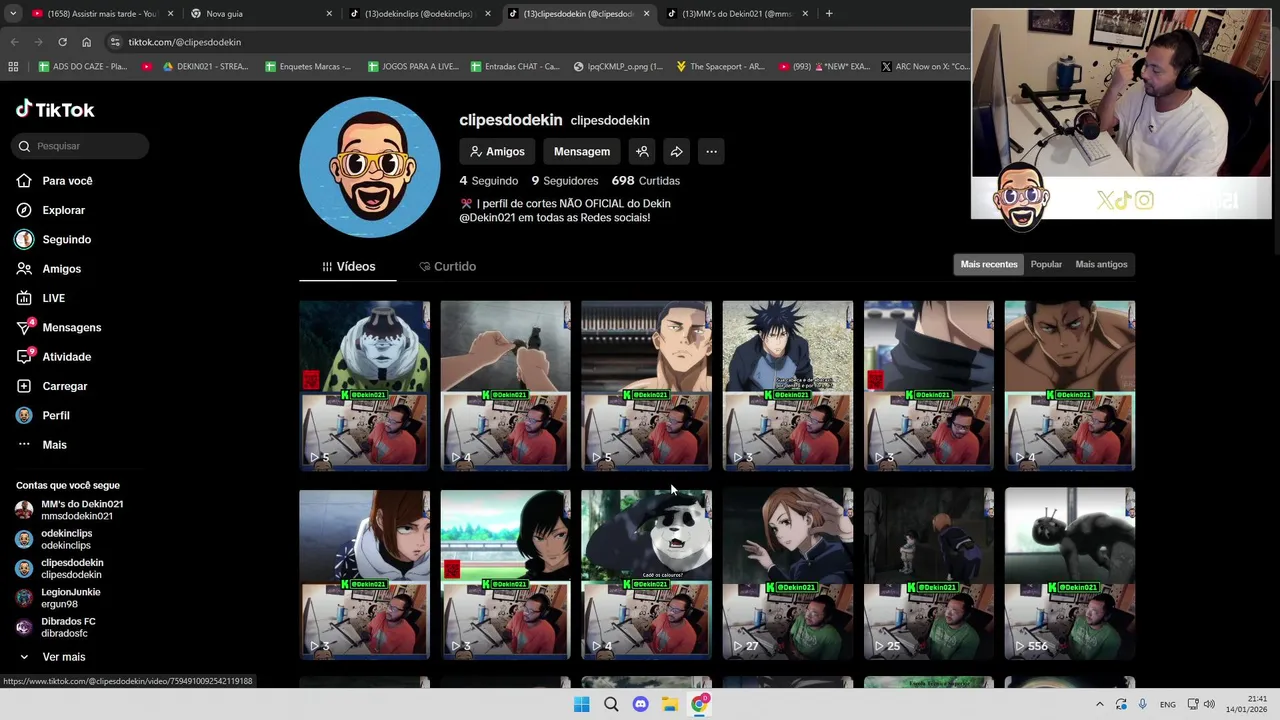Sort videos by Mais recentes
The image size is (1280, 720).
point(989,264)
